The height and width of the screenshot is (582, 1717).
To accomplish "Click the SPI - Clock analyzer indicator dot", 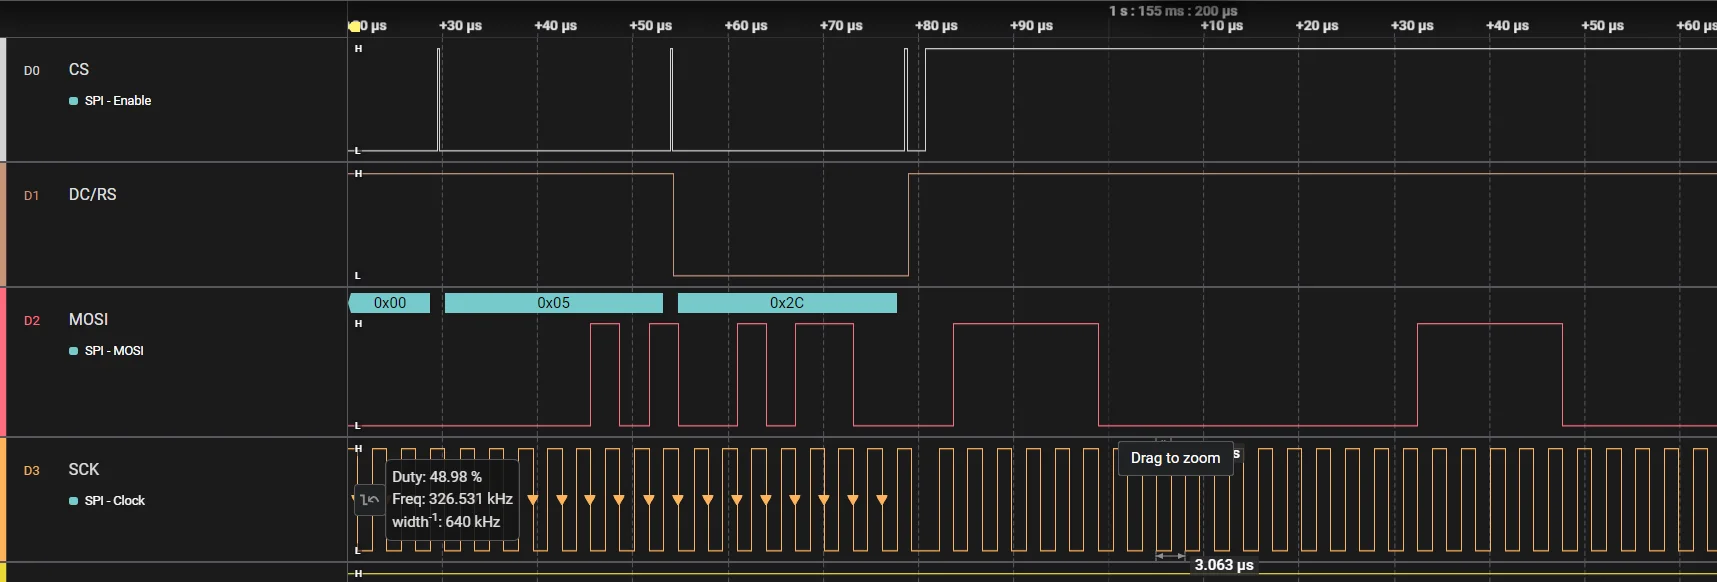I will pos(73,501).
